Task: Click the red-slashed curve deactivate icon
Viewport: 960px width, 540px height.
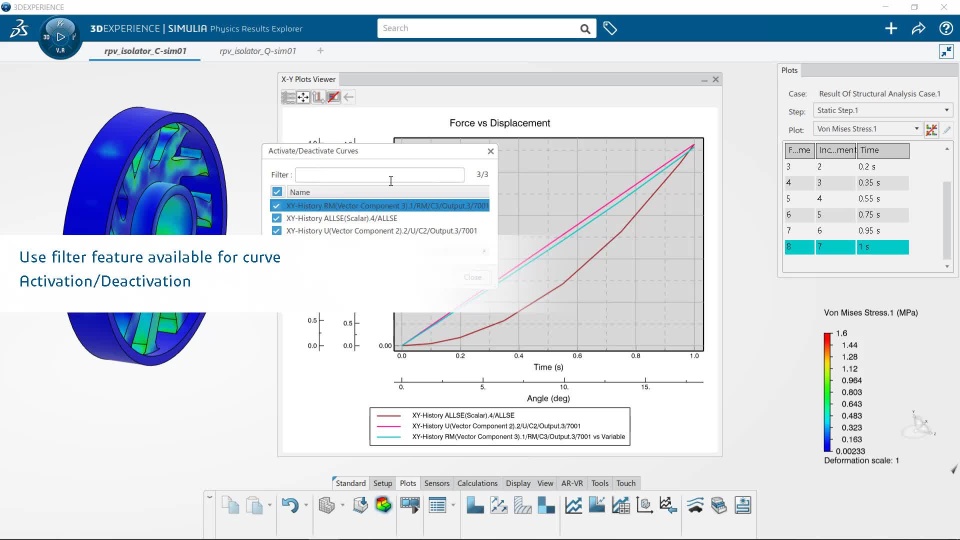Action: [333, 97]
